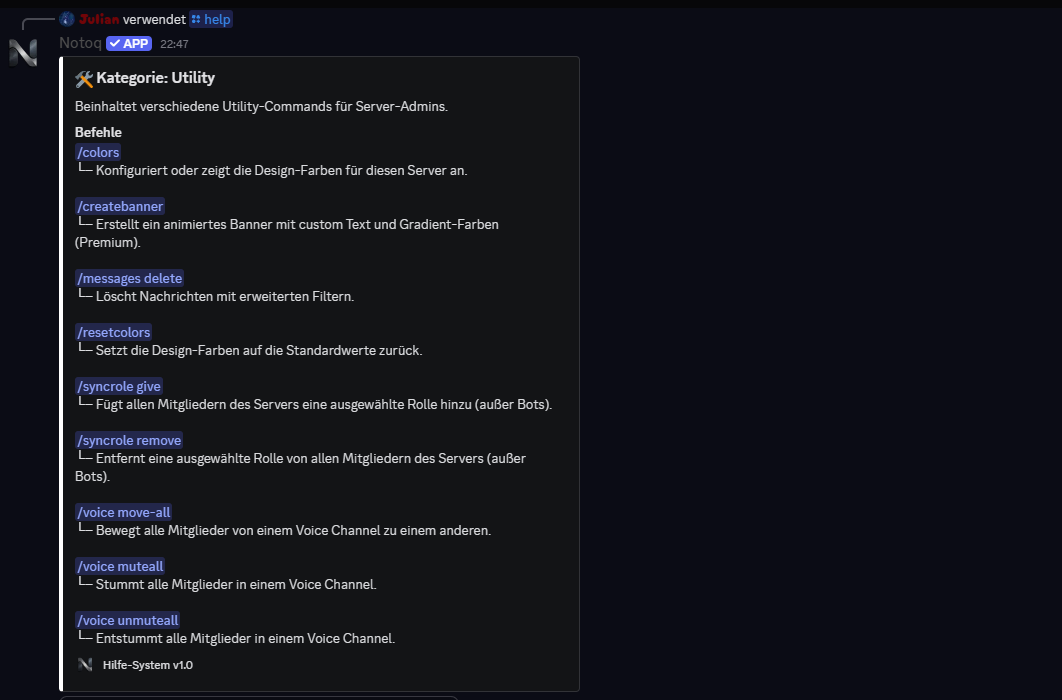The width and height of the screenshot is (1062, 700).
Task: Click the /voice move-all command
Action: (x=123, y=512)
